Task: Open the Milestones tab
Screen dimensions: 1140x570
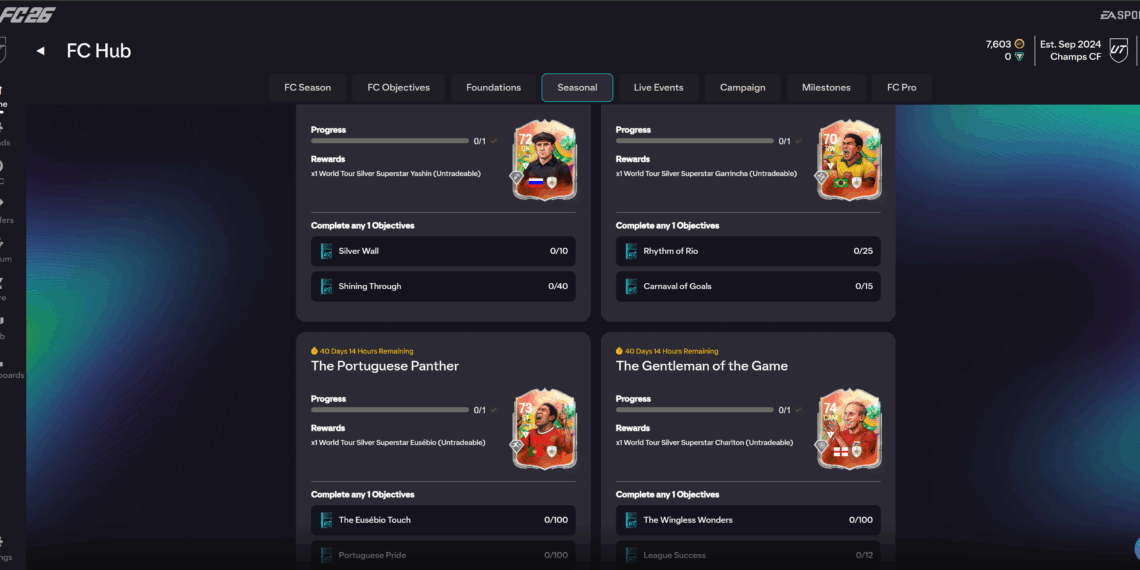Action: (826, 88)
